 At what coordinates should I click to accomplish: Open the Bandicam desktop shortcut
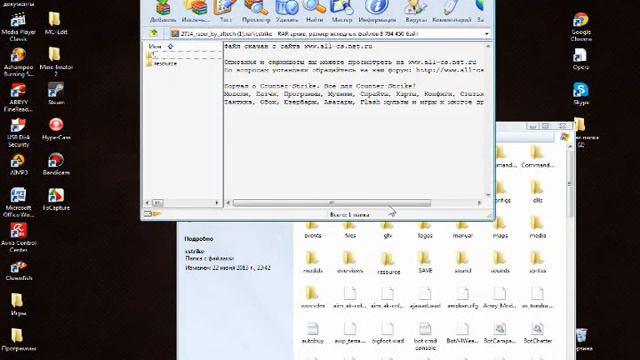click(x=56, y=164)
